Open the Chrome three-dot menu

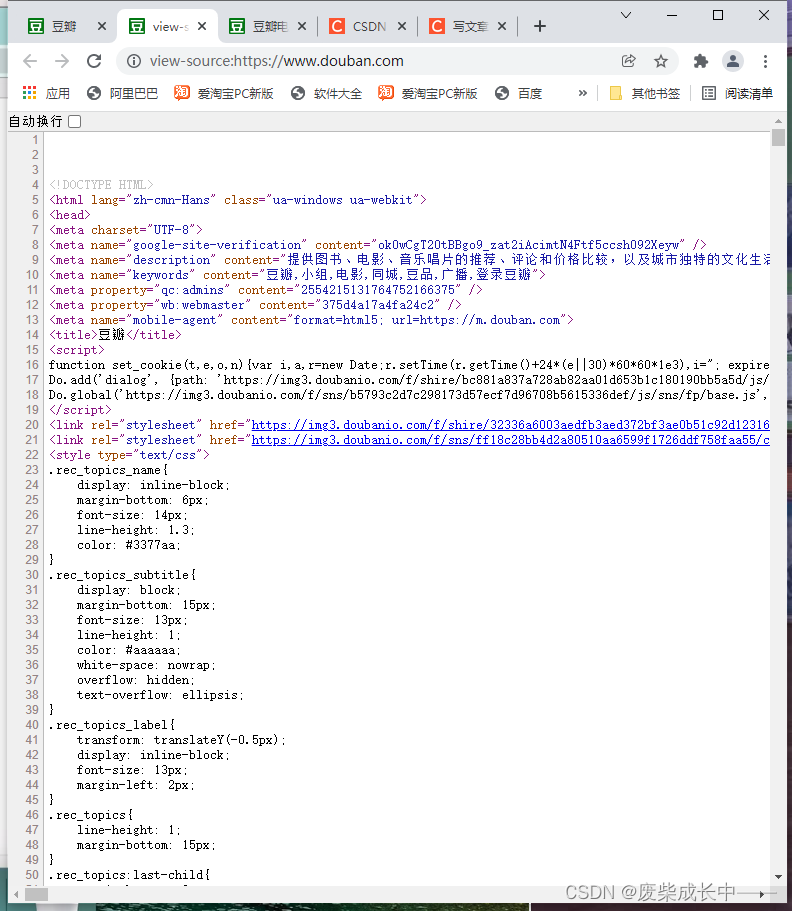tap(765, 61)
